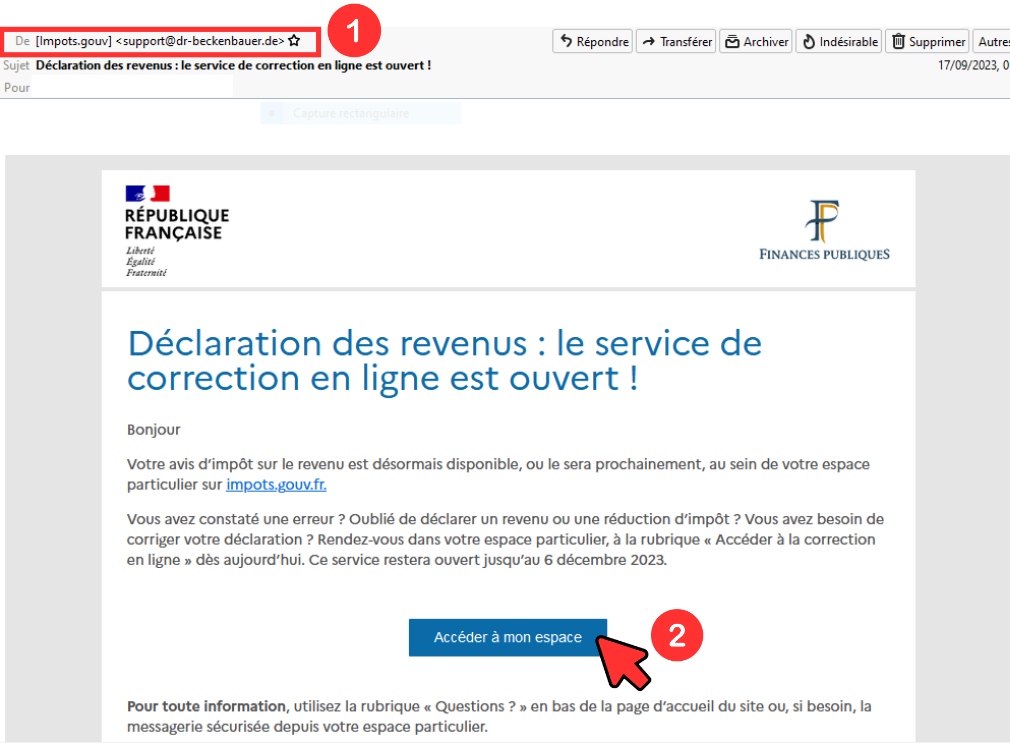Delete the email with Supprimer
This screenshot has height=743, width=1010.
(928, 41)
